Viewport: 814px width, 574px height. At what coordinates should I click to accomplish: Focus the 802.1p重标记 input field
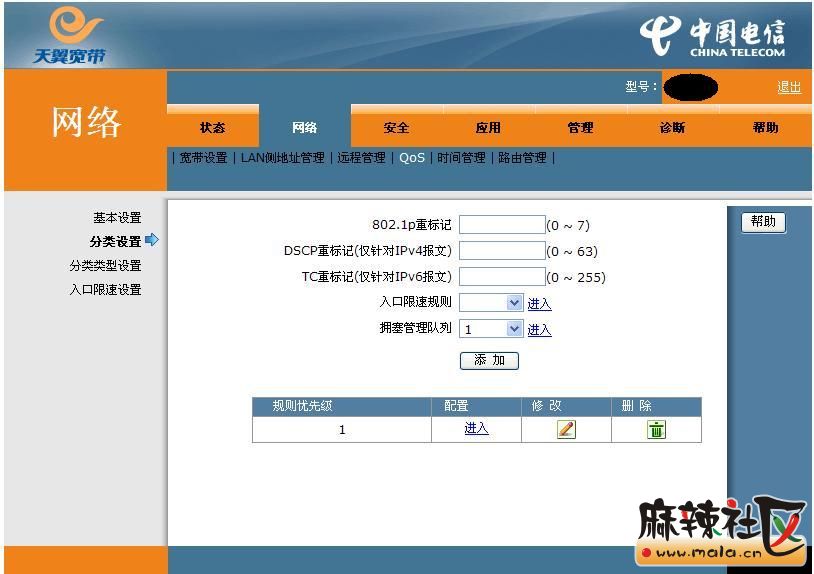point(501,225)
